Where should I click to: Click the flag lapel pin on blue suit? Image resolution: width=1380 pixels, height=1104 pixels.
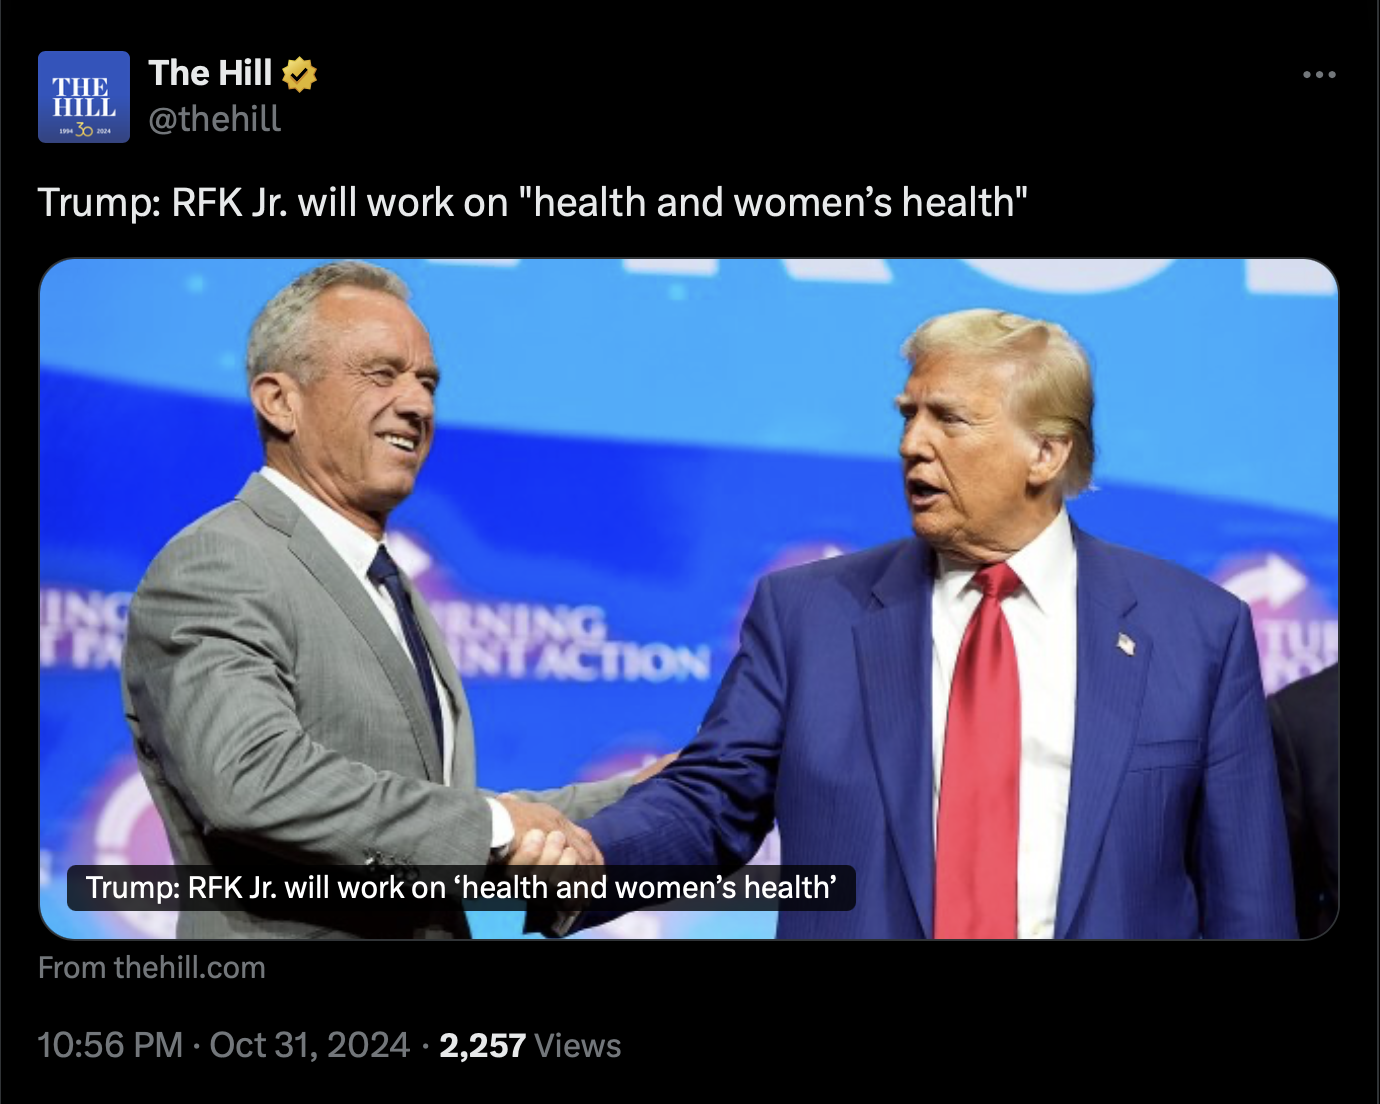tap(1127, 643)
